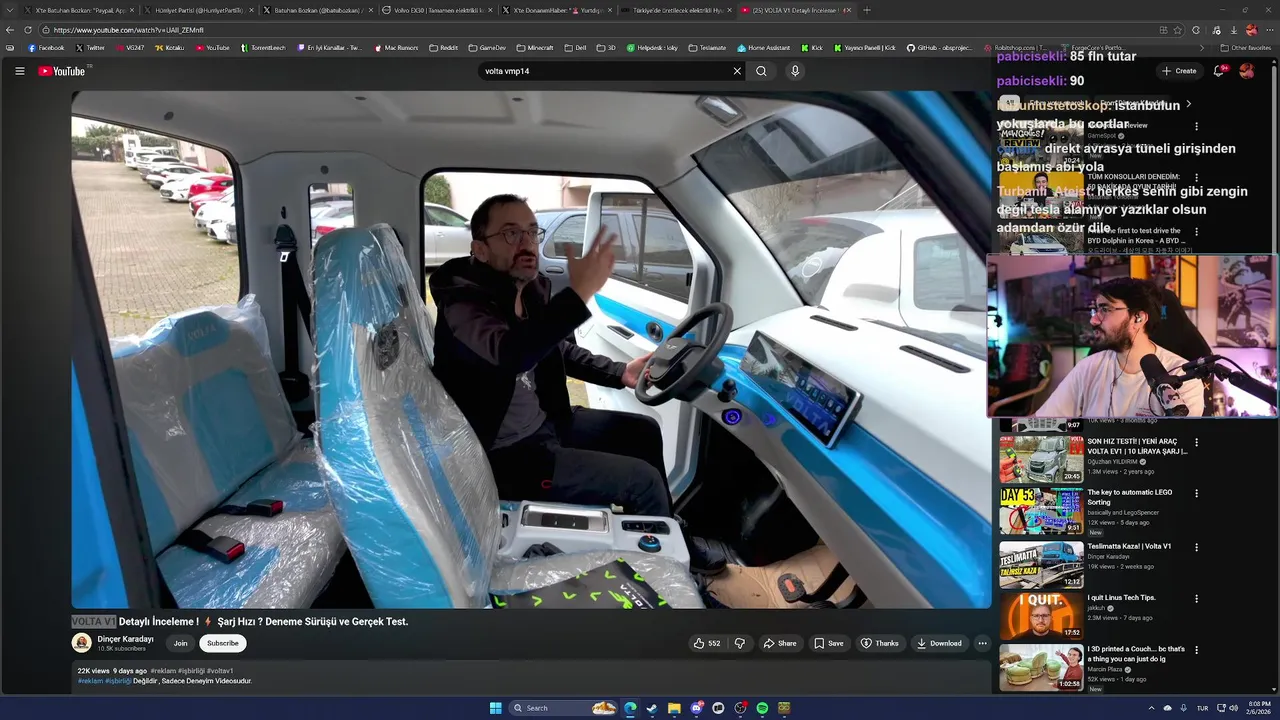This screenshot has width=1280, height=720.
Task: Open options for 'The key to automatic LEGO' video
Action: point(1196,493)
